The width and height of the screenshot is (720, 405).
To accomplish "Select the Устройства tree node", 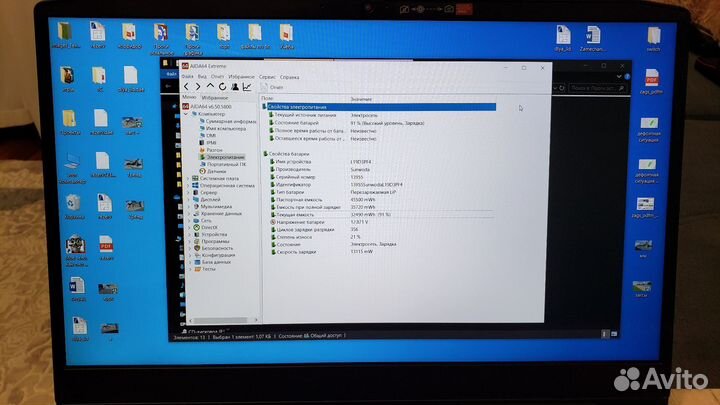I will pyautogui.click(x=211, y=234).
